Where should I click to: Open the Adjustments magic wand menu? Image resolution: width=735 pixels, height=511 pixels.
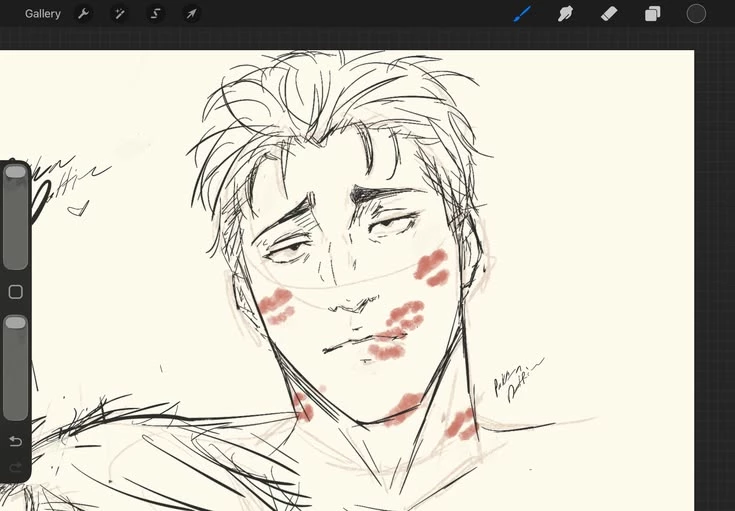point(120,14)
